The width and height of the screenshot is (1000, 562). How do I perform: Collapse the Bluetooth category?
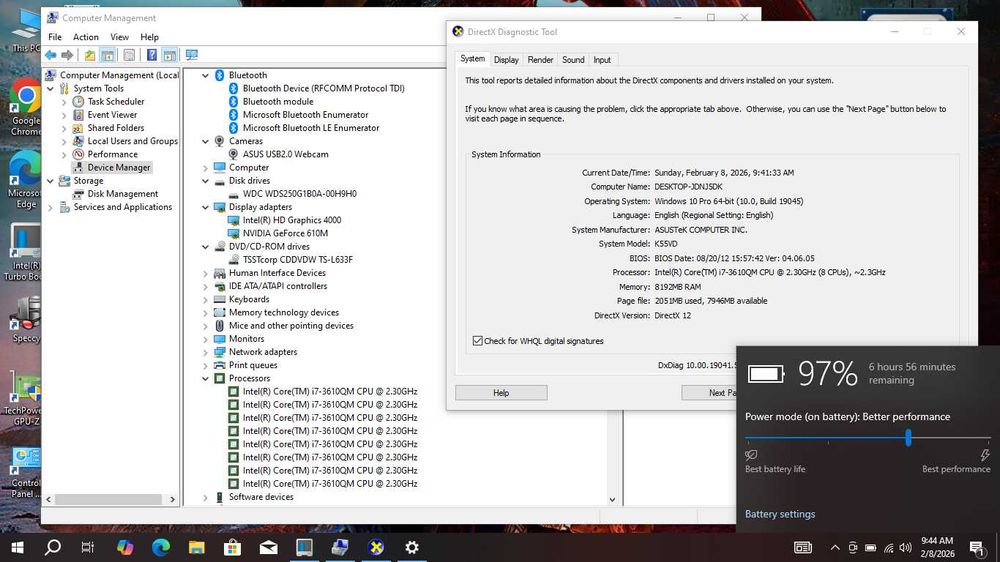point(205,75)
